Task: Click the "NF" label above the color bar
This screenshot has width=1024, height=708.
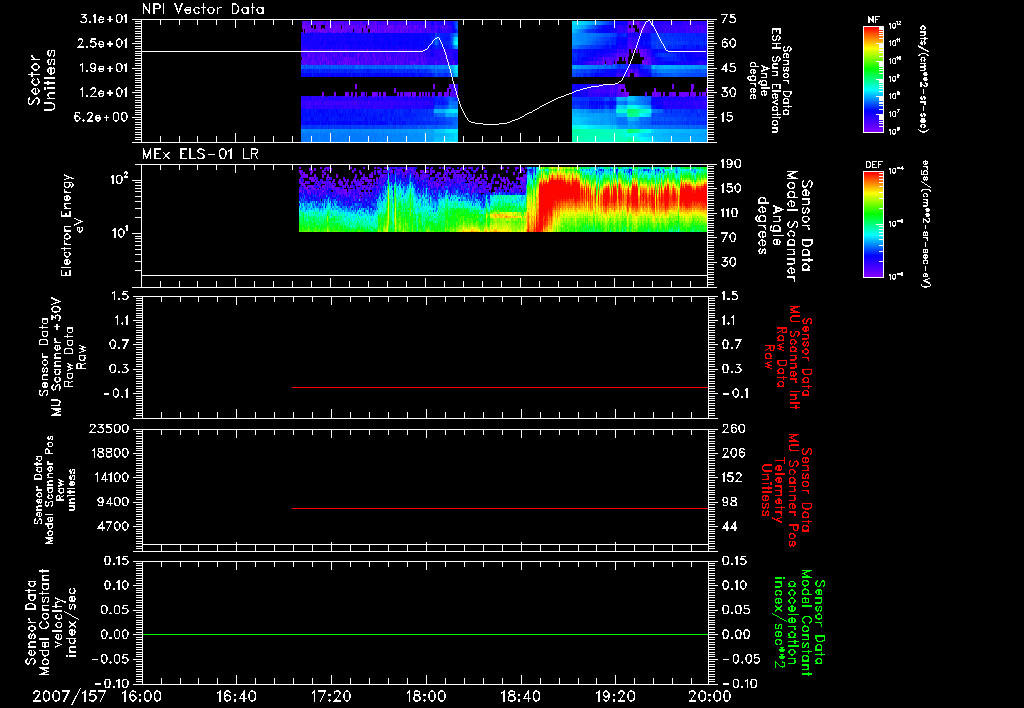Action: click(874, 20)
